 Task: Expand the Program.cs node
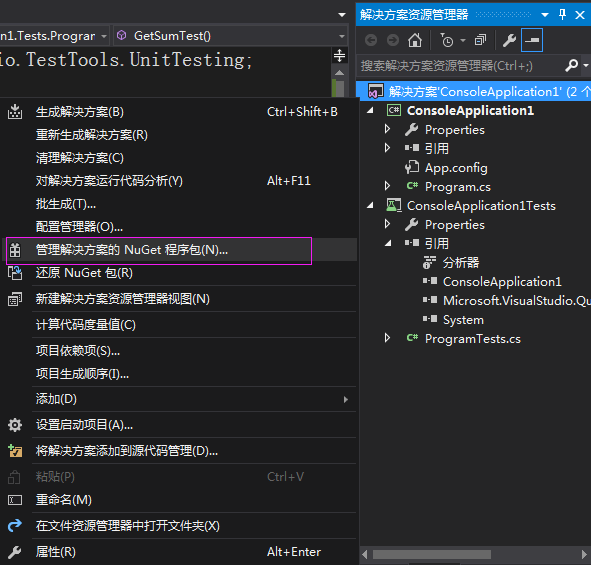pos(387,186)
